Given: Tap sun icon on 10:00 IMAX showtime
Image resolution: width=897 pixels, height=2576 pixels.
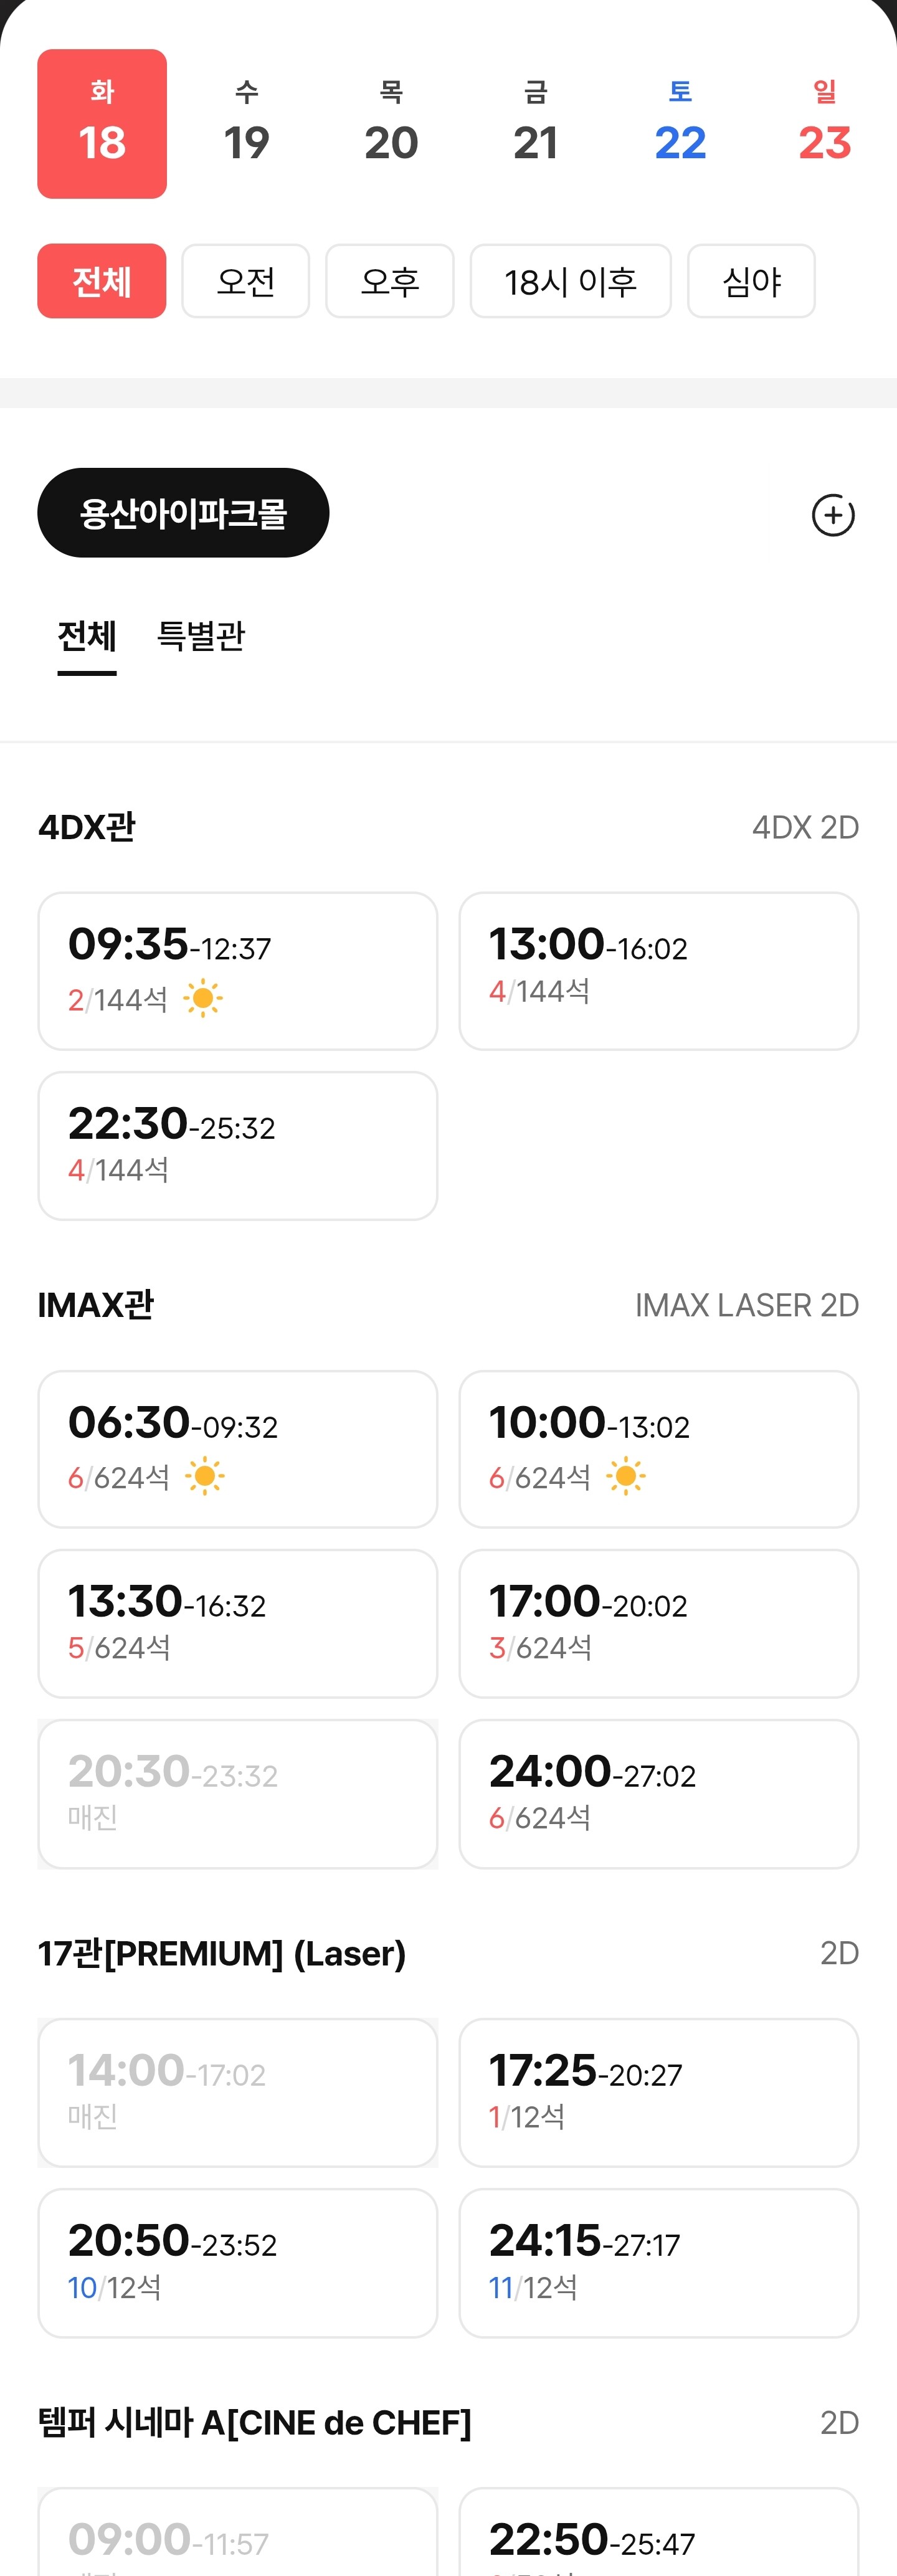Looking at the screenshot, I should 626,1476.
